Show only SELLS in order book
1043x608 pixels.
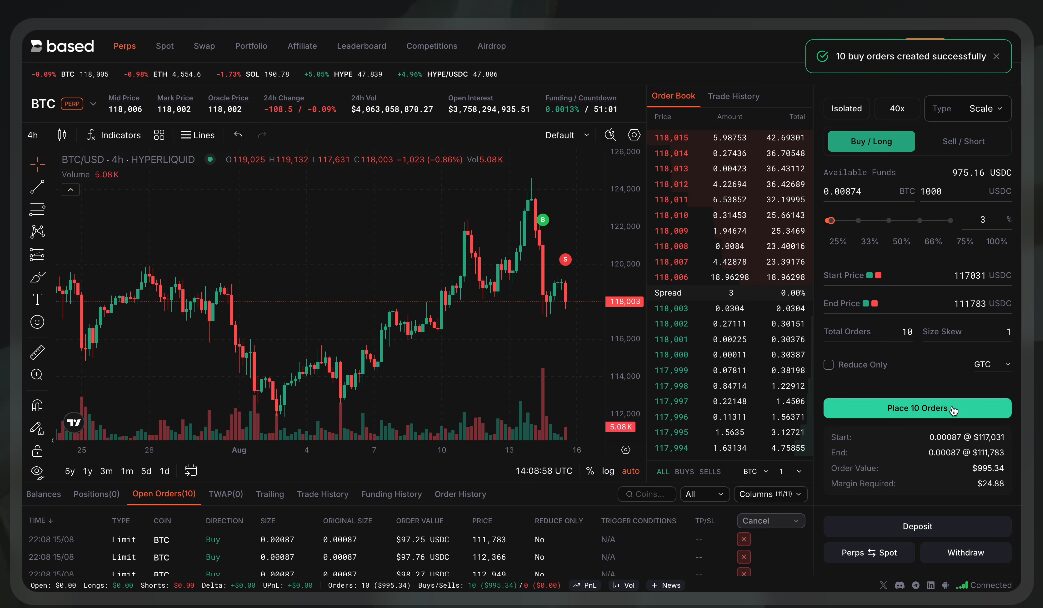[x=710, y=472]
